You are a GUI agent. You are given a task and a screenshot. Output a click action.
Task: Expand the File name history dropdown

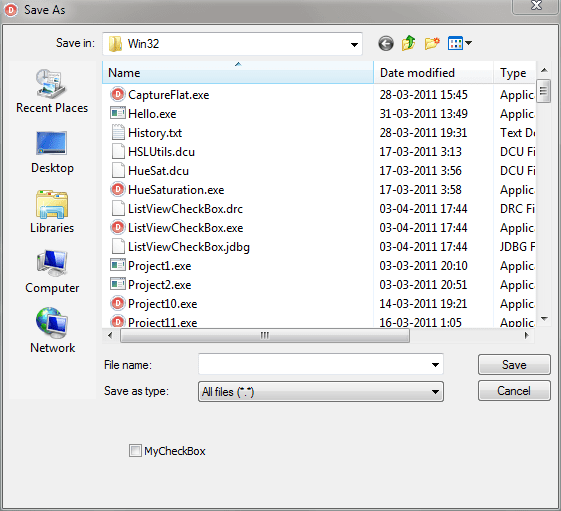tap(435, 365)
